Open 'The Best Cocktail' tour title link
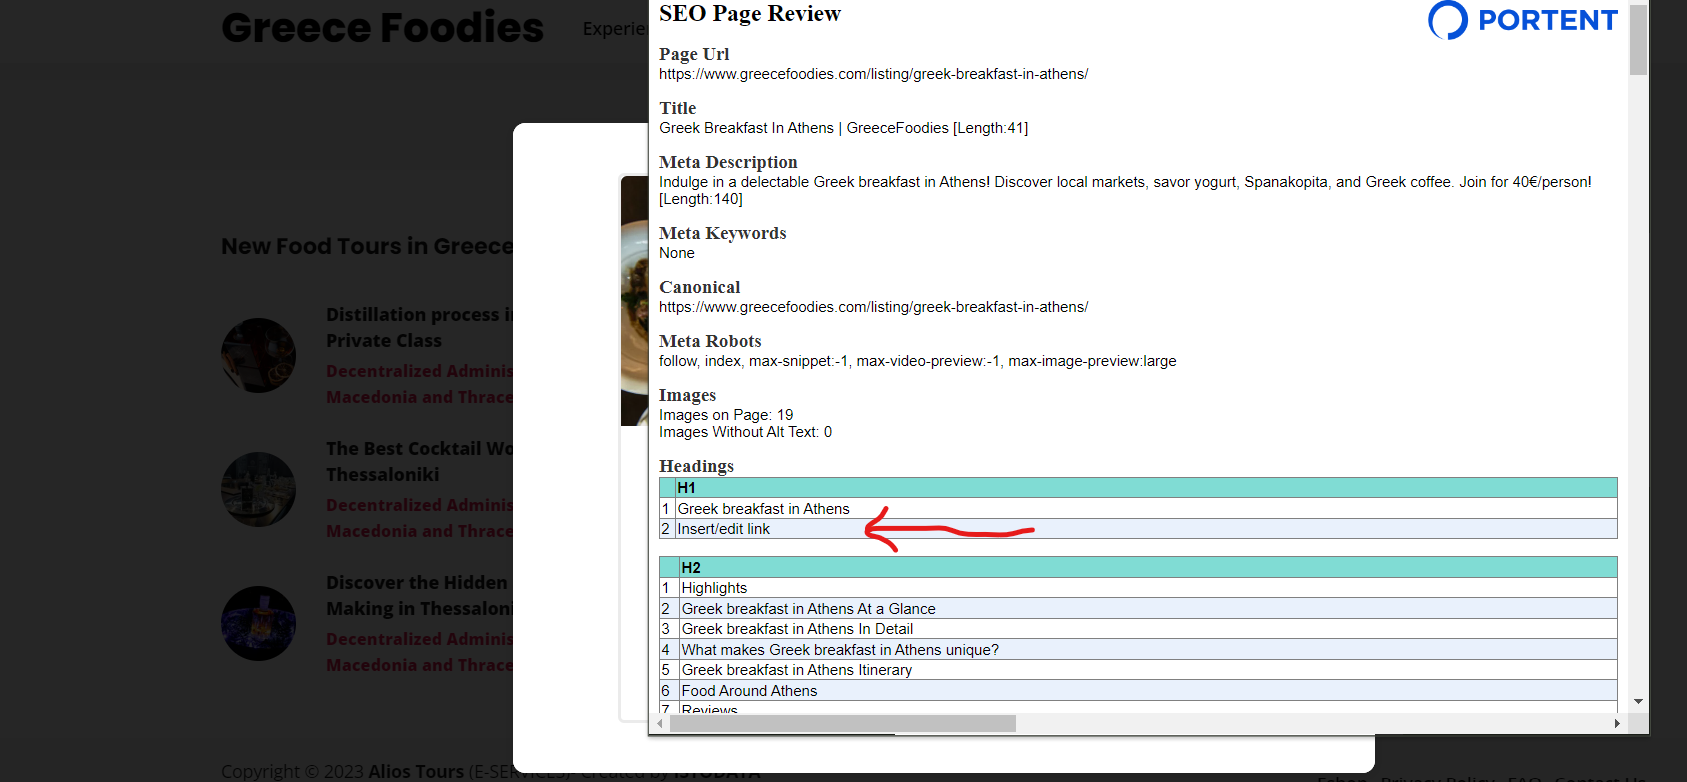This screenshot has width=1687, height=782. tap(419, 462)
